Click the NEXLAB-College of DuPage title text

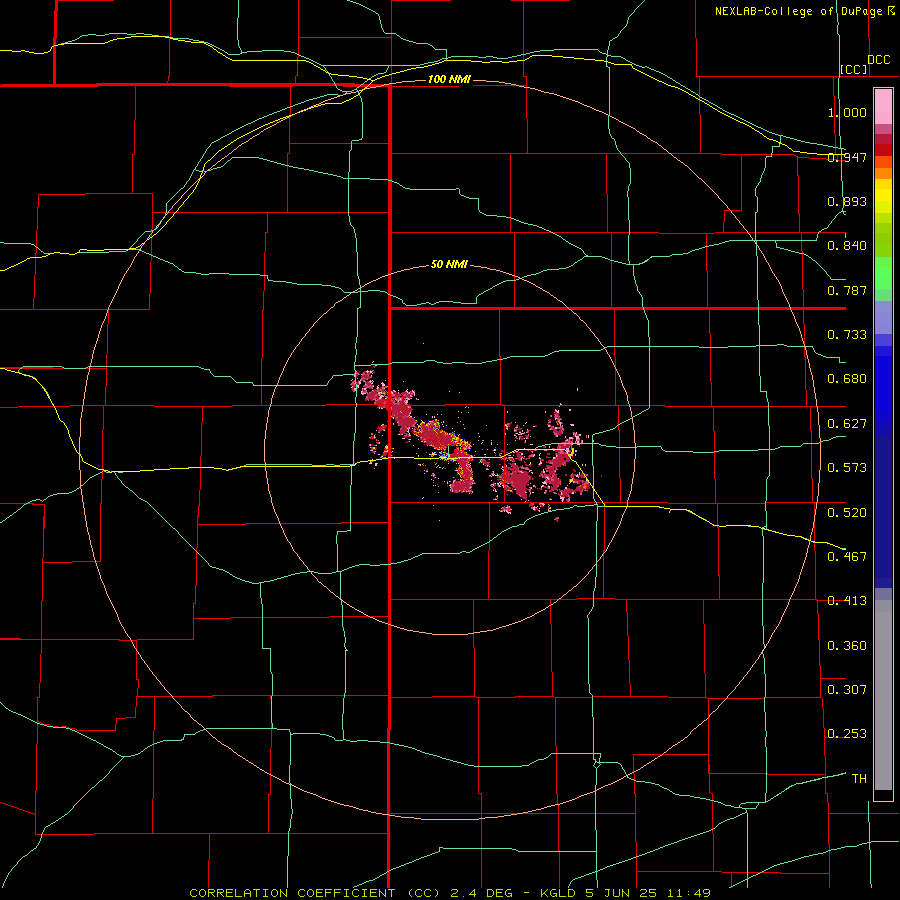point(798,11)
